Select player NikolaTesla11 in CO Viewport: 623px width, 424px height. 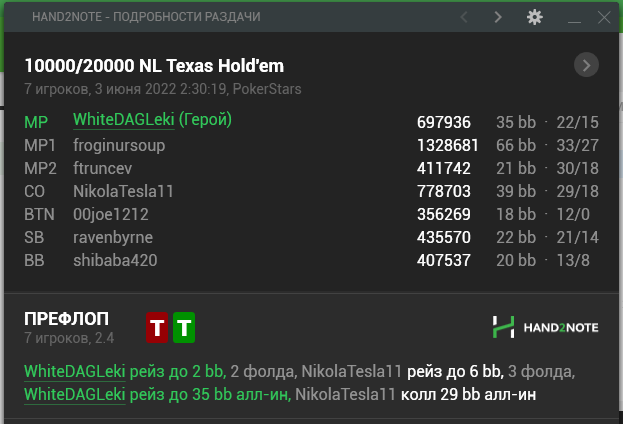click(123, 191)
